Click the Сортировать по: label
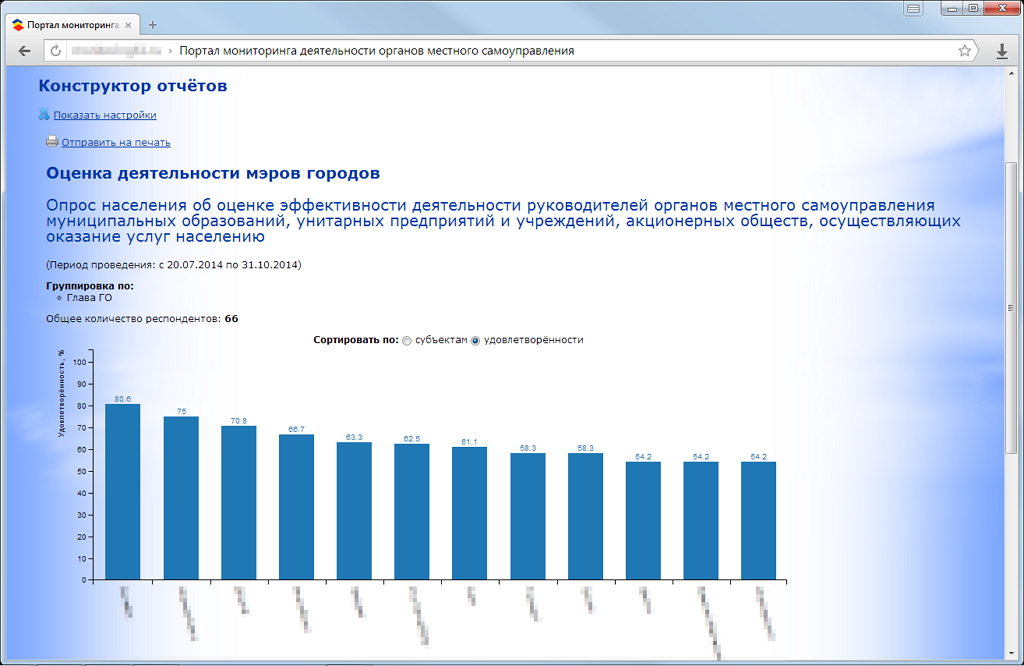Image resolution: width=1024 pixels, height=666 pixels. pyautogui.click(x=356, y=340)
